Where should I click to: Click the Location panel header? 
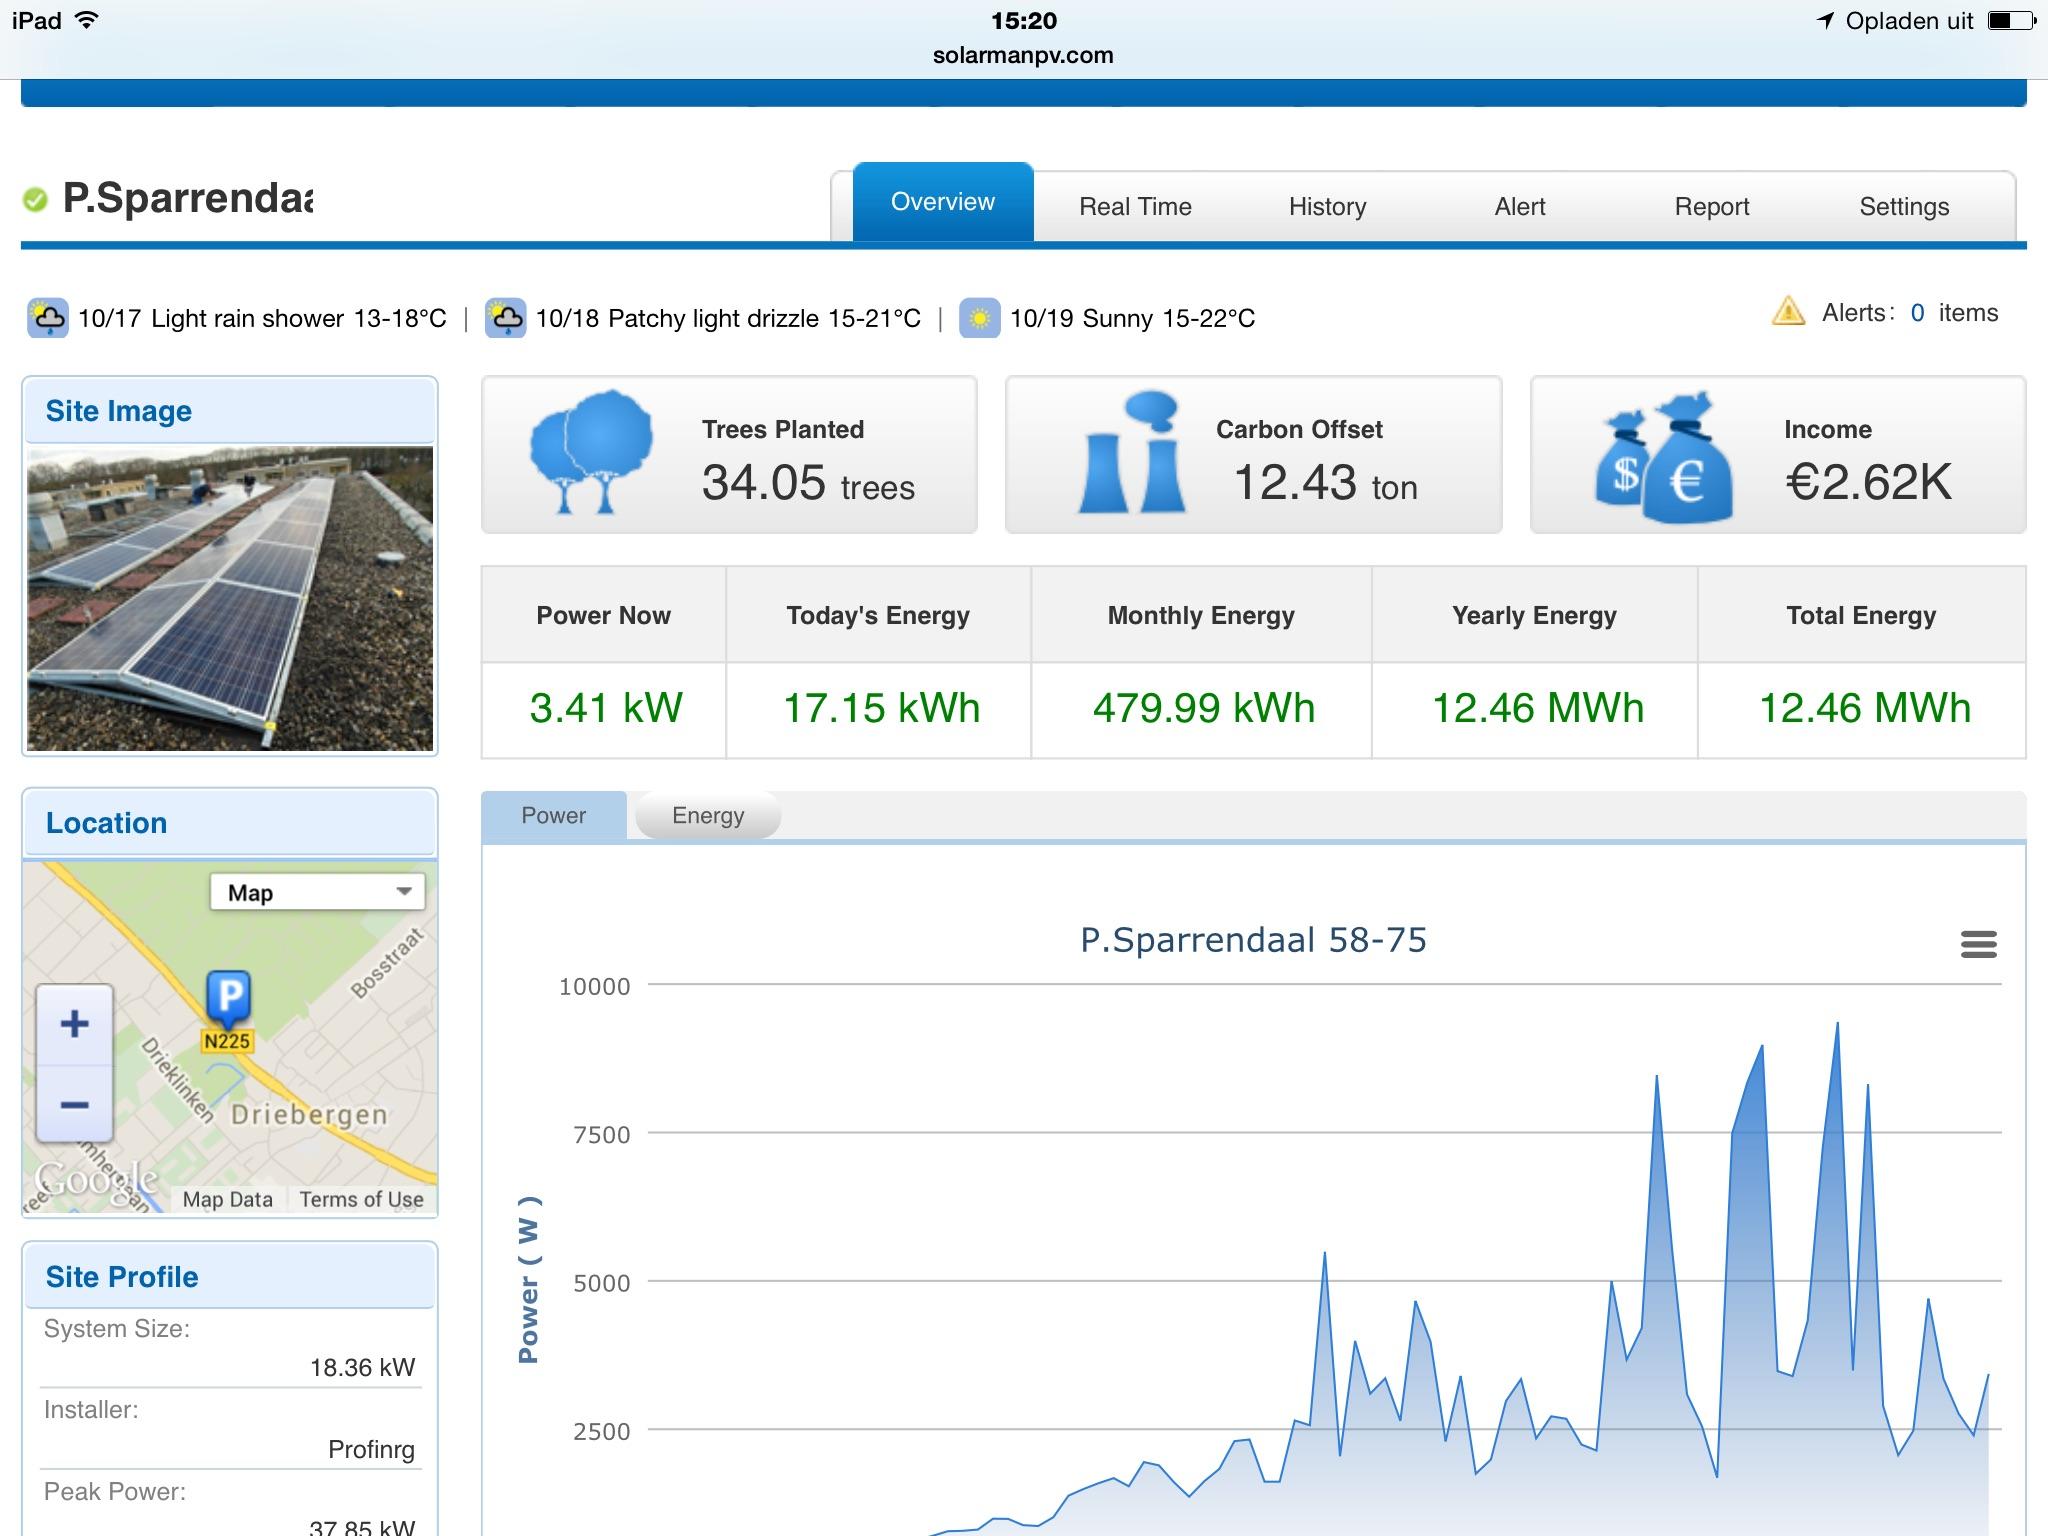point(230,823)
